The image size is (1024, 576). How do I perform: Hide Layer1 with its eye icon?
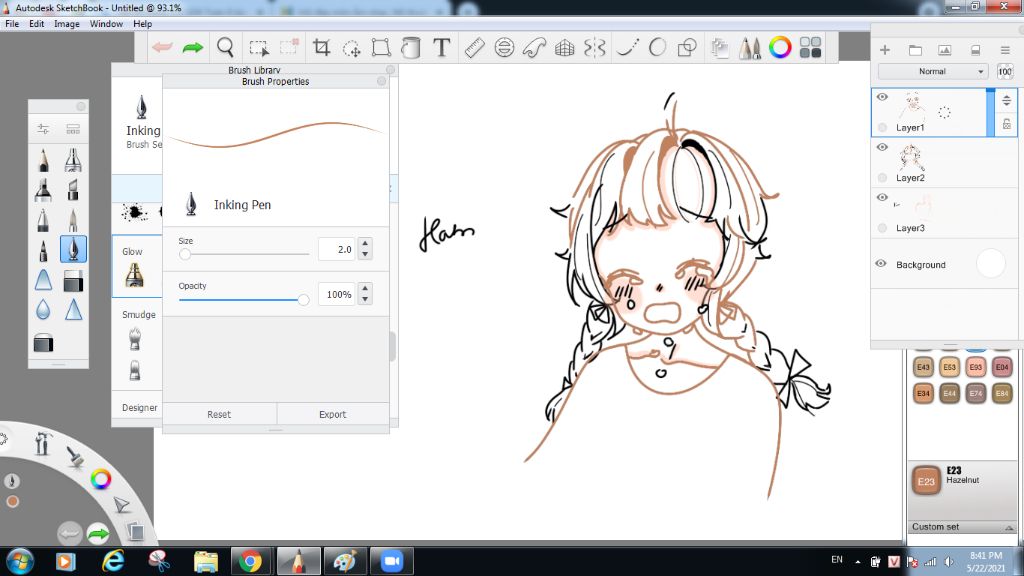tap(882, 97)
